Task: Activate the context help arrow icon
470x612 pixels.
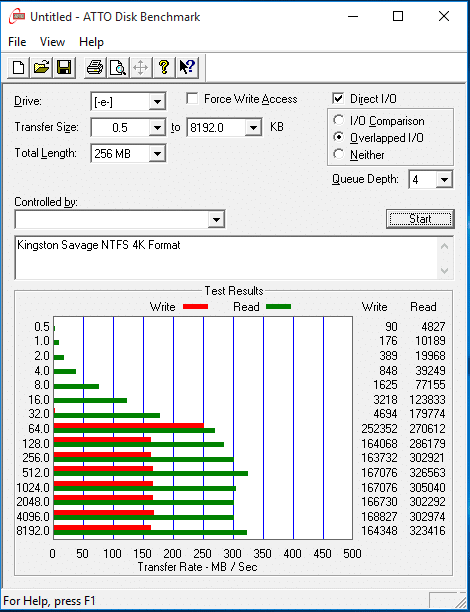Action: pyautogui.click(x=187, y=68)
